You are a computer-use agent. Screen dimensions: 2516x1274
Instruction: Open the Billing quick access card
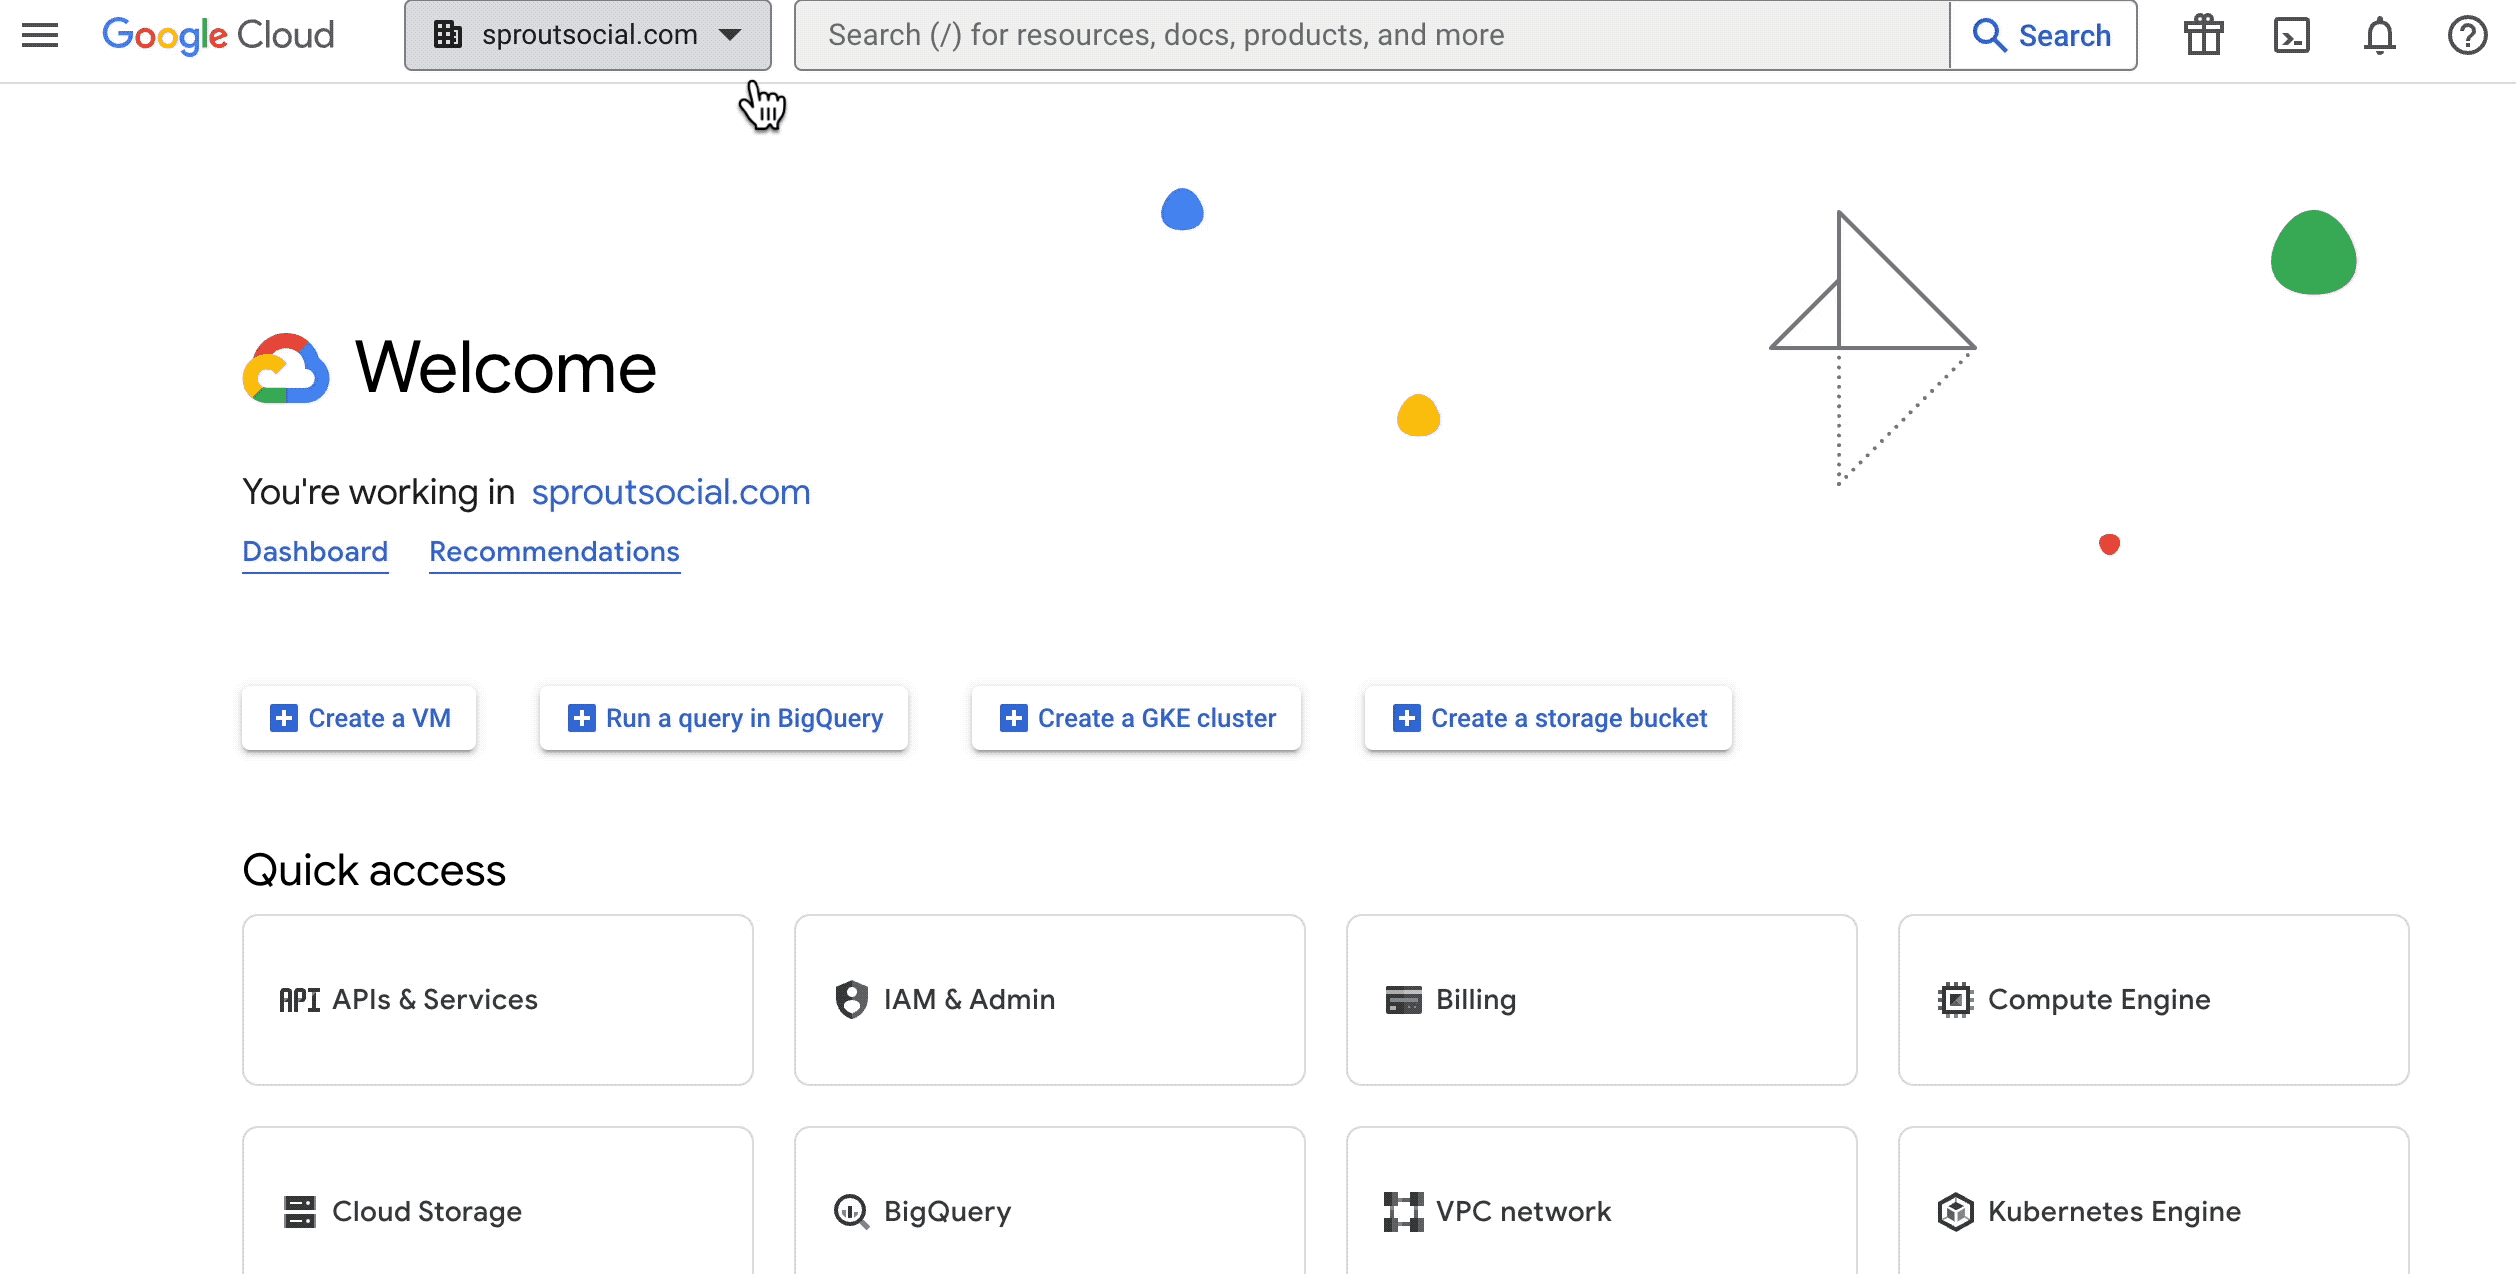(1602, 1000)
